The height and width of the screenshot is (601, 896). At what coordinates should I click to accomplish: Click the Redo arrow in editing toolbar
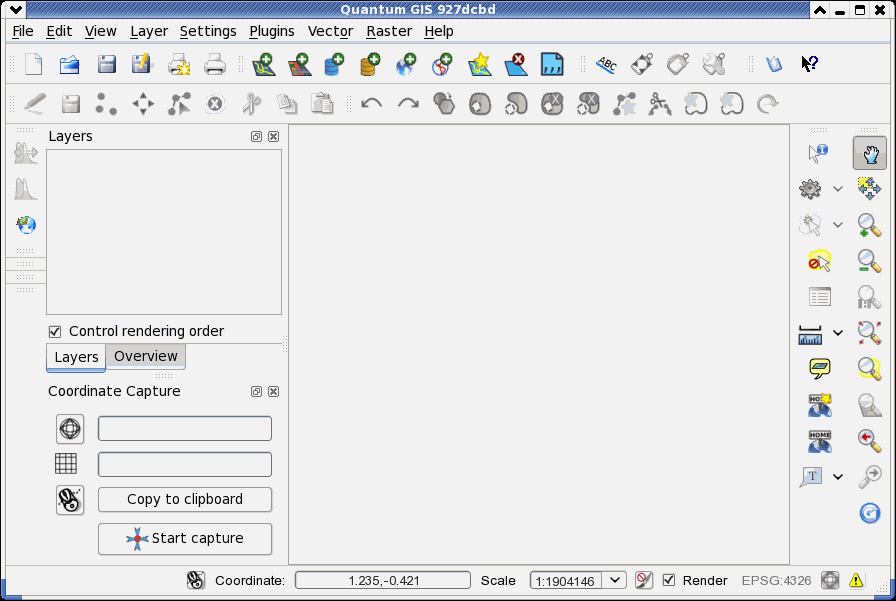(408, 104)
